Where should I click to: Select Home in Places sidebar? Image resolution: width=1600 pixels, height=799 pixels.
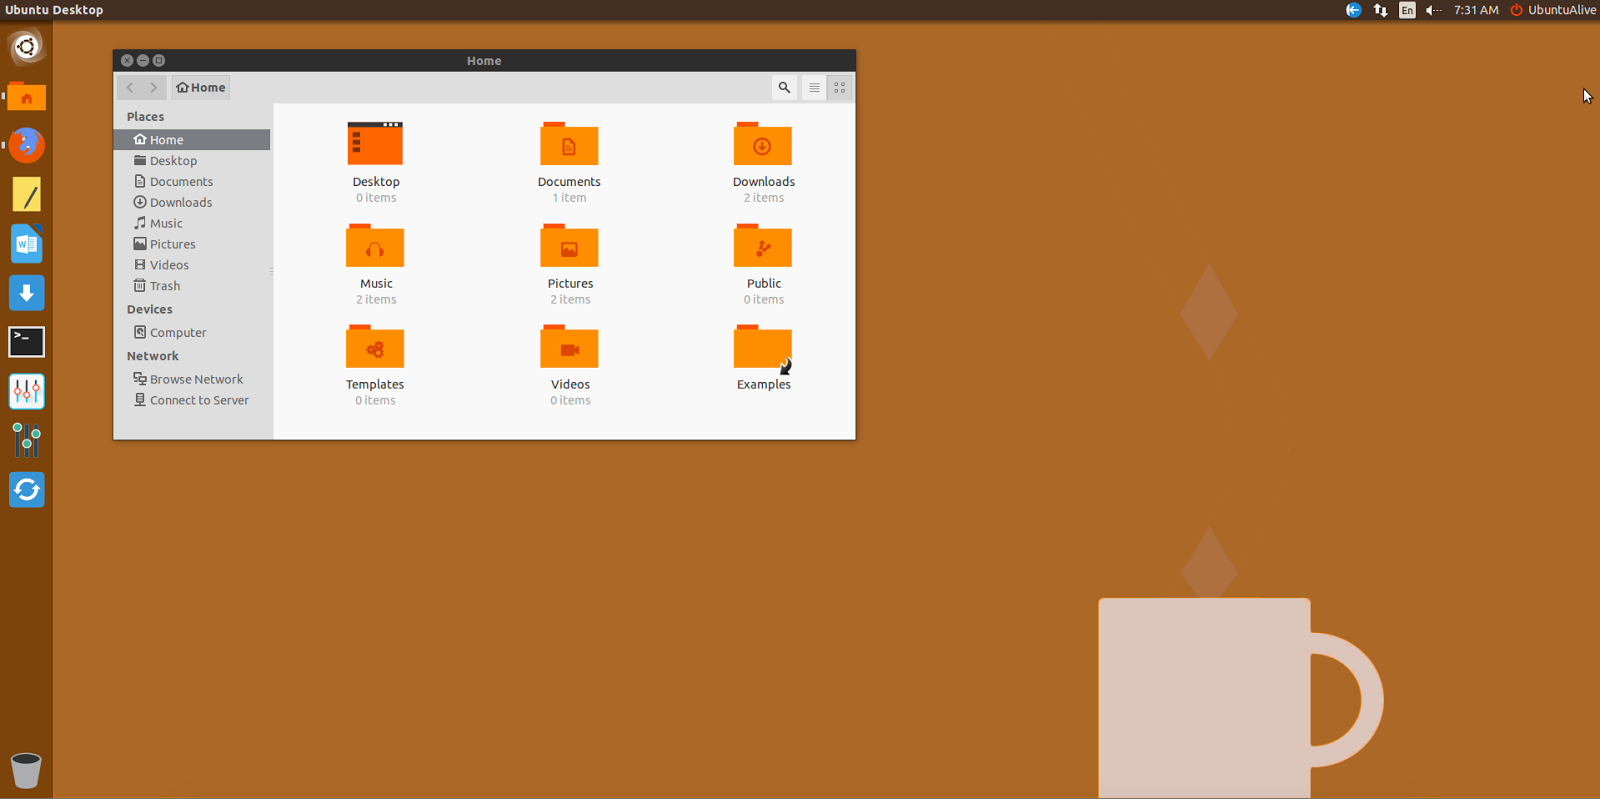(192, 140)
